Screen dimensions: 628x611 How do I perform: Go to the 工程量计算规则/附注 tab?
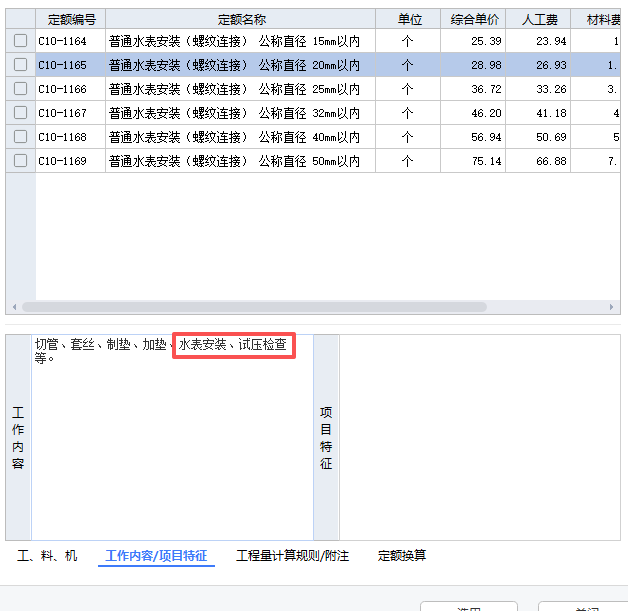(x=292, y=556)
